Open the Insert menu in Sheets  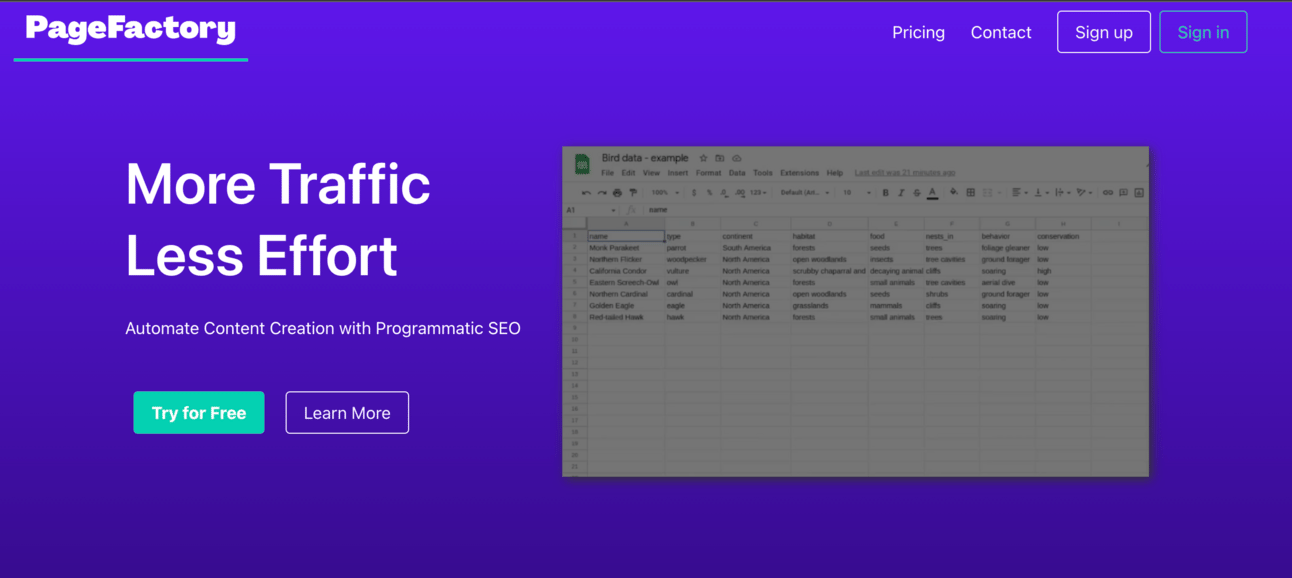[x=678, y=173]
